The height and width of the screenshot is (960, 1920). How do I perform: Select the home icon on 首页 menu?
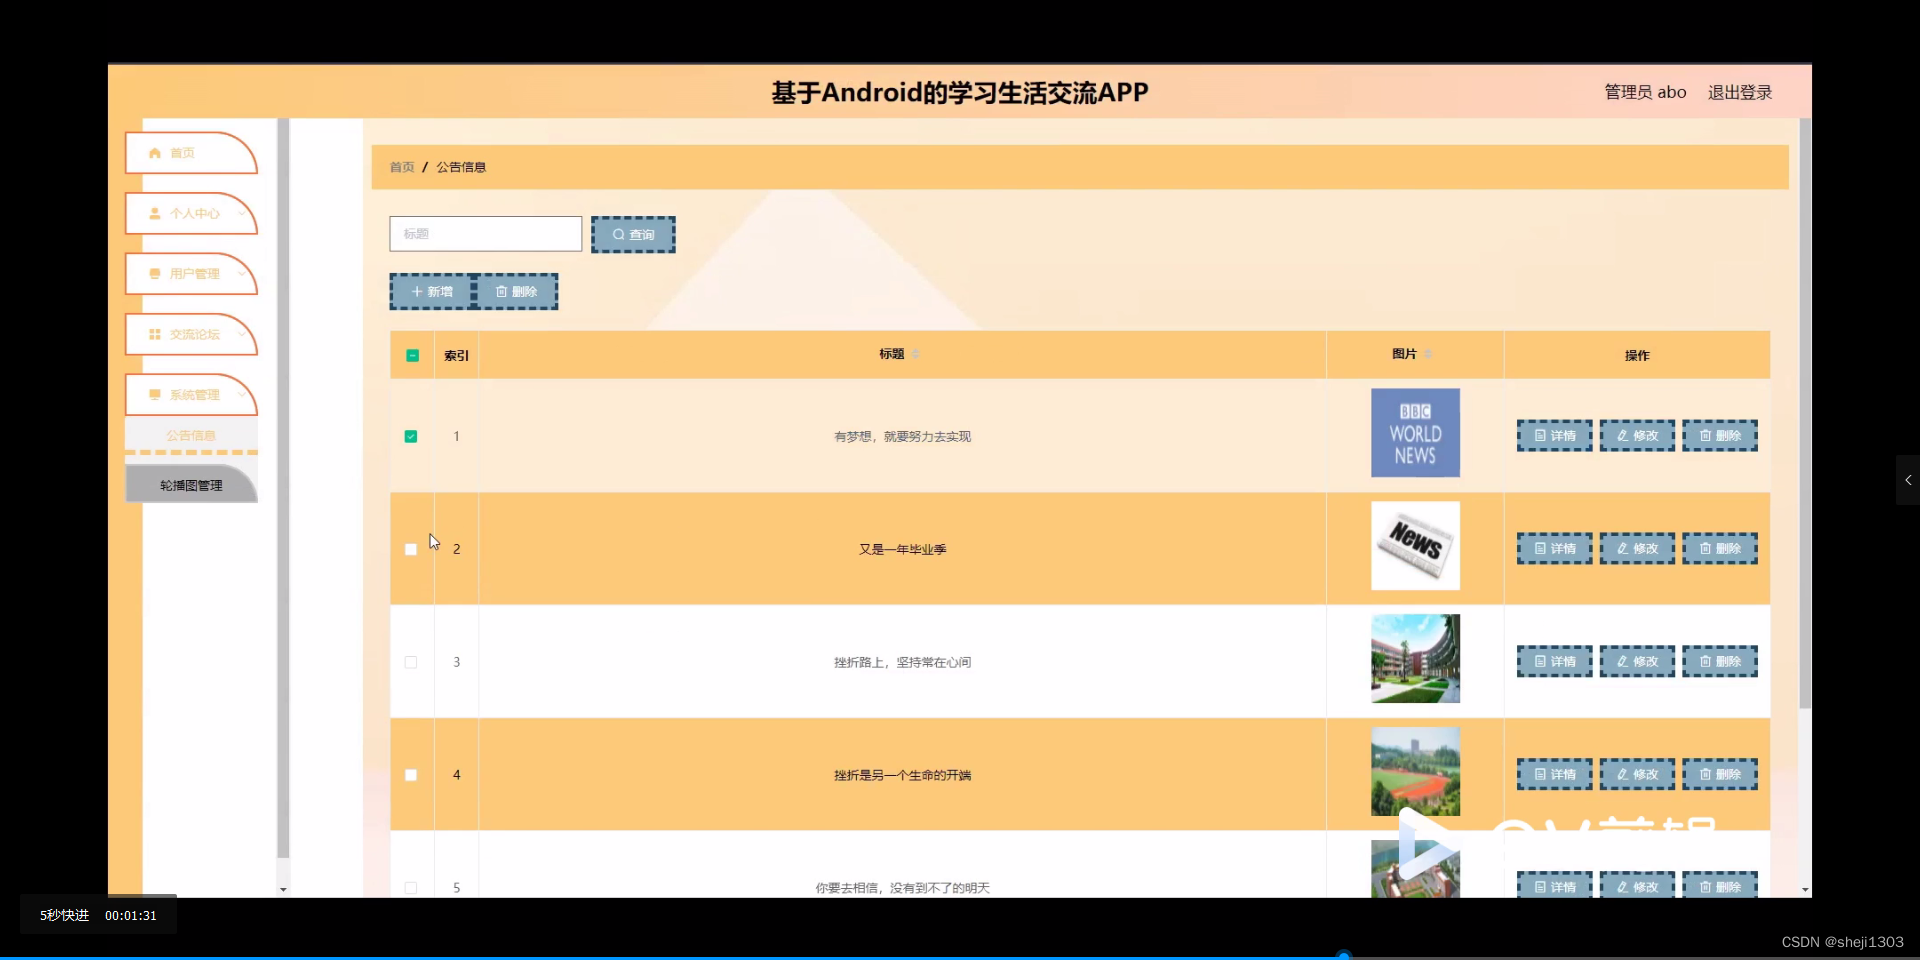155,153
